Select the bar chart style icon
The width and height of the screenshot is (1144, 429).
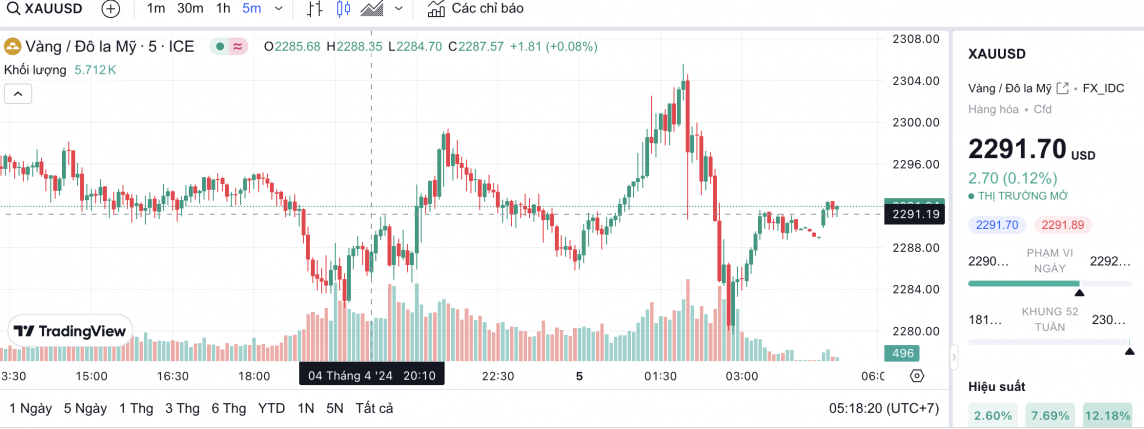point(315,9)
